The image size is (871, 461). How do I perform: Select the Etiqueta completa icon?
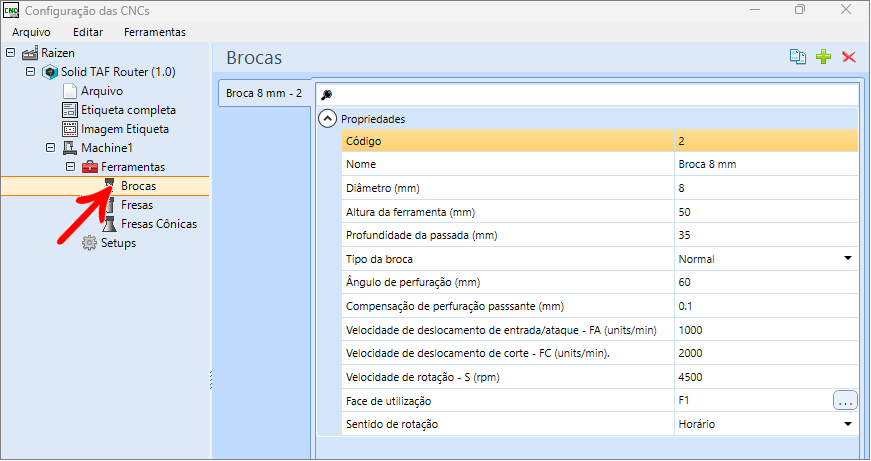[x=69, y=110]
